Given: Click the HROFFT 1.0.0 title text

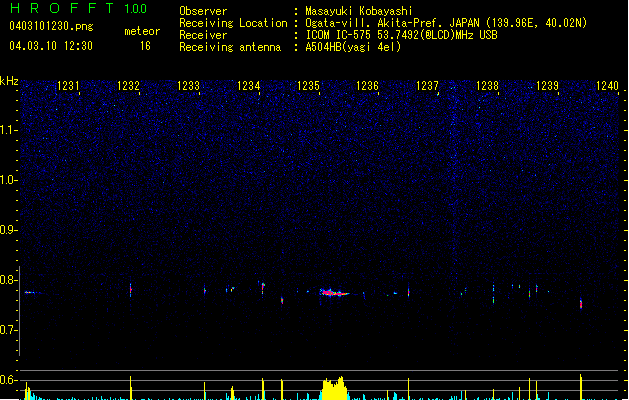Looking at the screenshot, I should 78,8.
